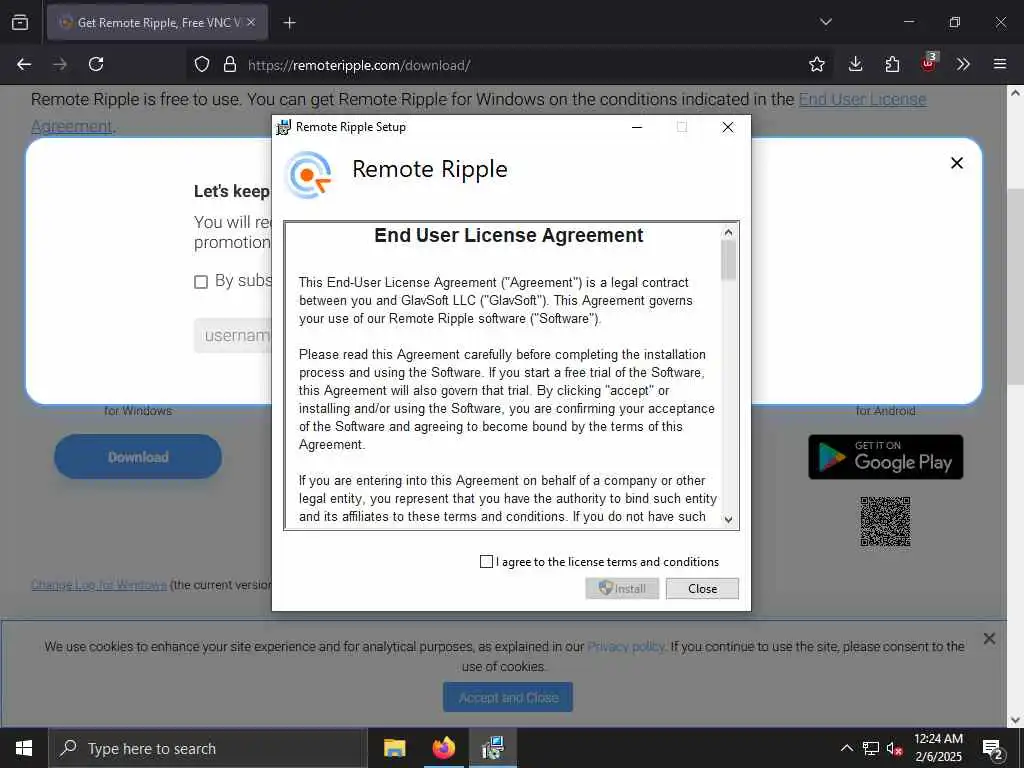The image size is (1024, 768).
Task: Open File Explorer from taskbar
Action: 394,748
